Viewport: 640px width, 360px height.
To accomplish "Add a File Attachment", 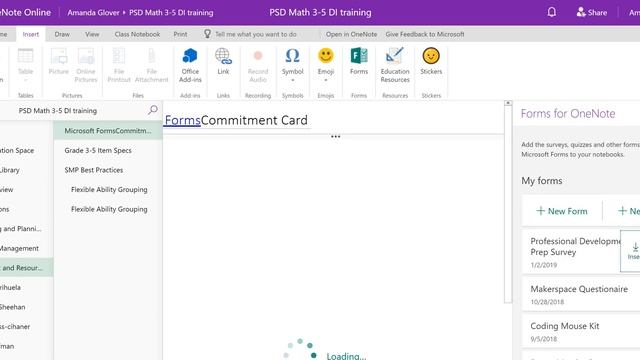I will point(151,65).
